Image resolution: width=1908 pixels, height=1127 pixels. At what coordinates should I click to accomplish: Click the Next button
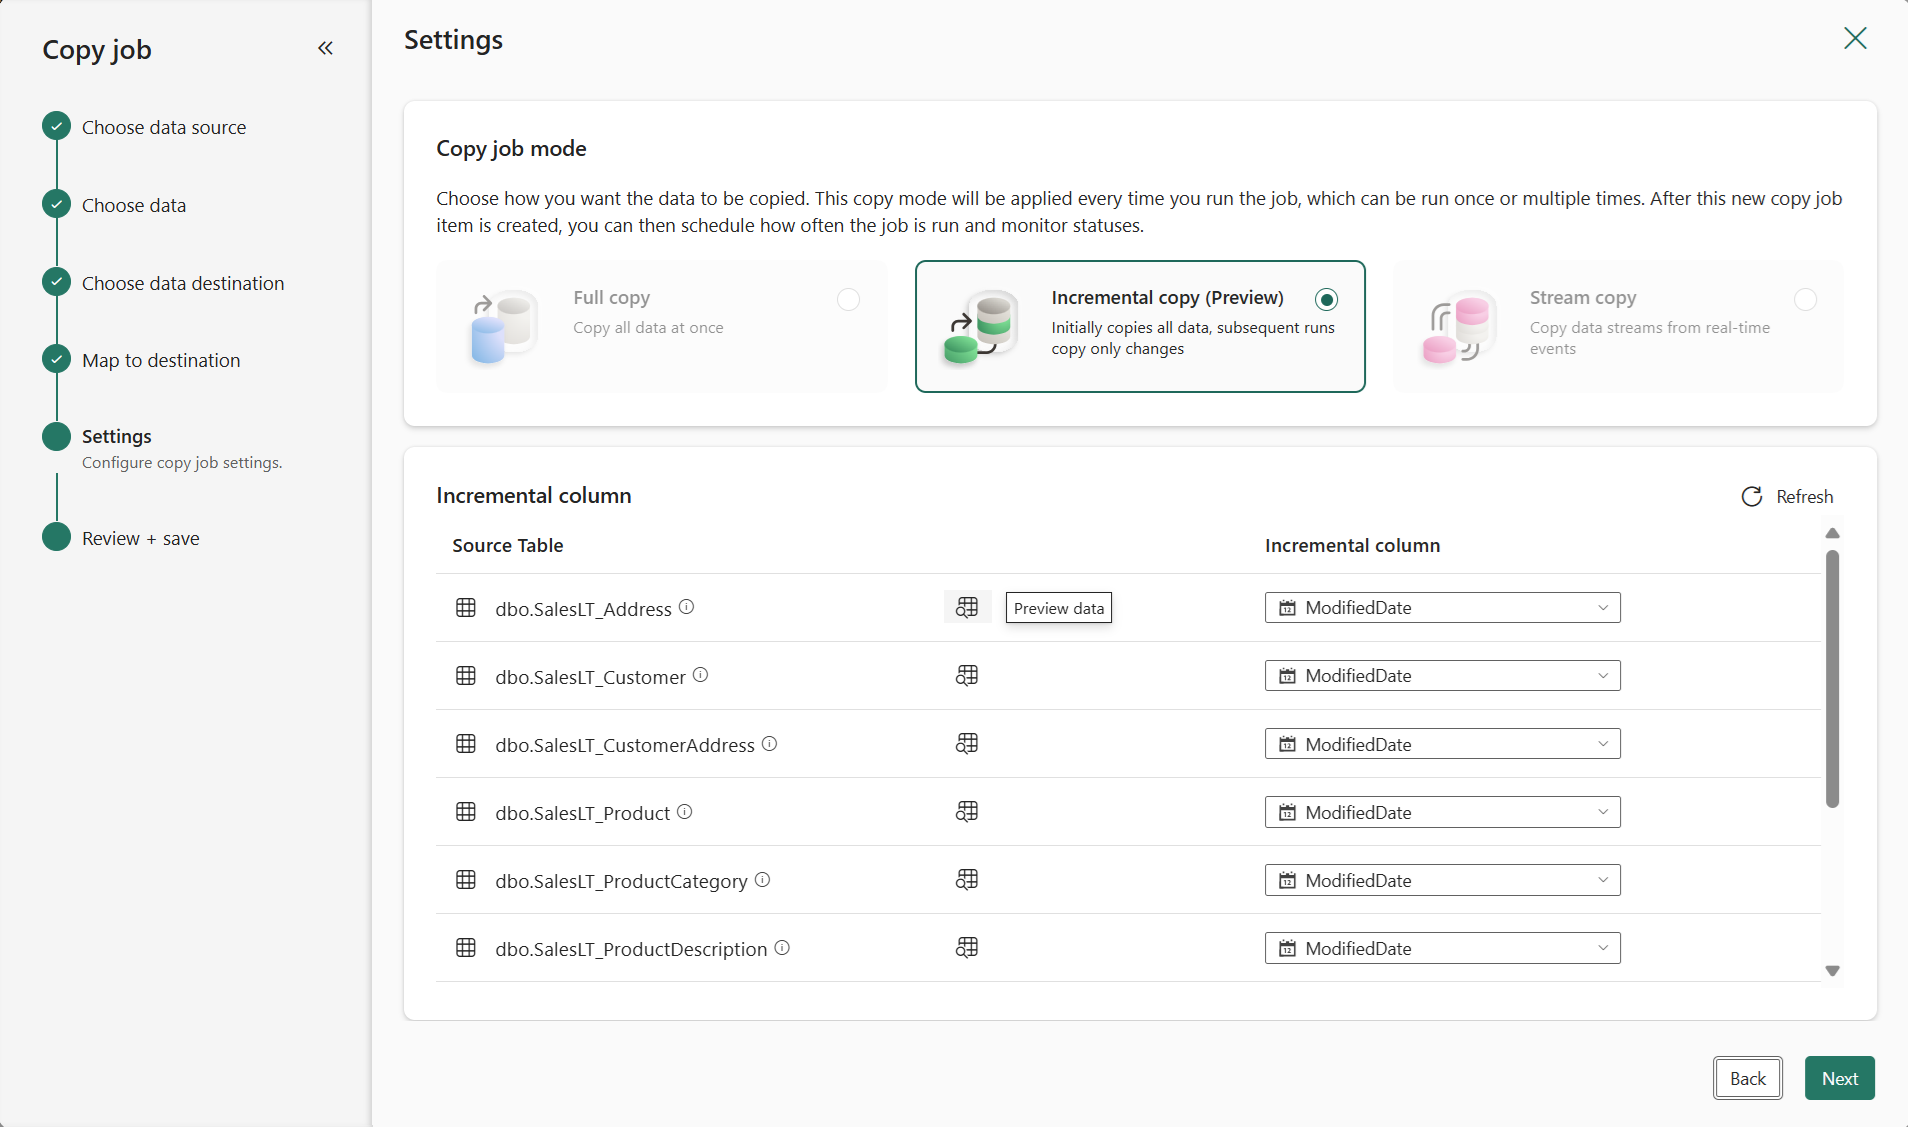tap(1839, 1078)
